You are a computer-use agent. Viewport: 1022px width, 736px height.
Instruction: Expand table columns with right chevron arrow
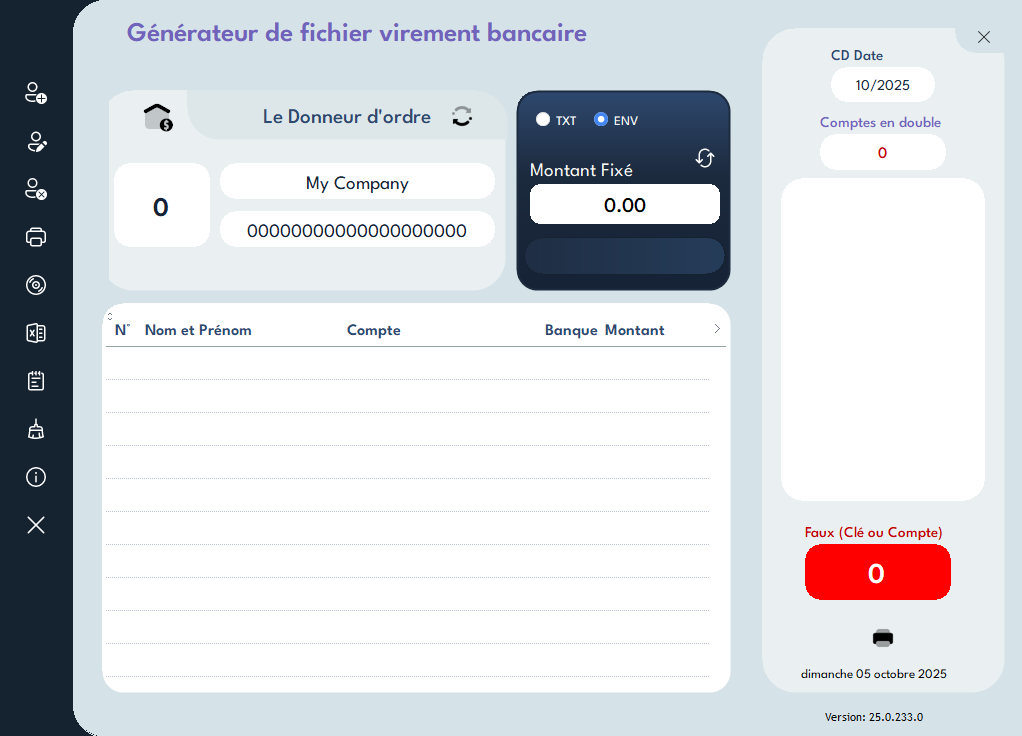[717, 329]
